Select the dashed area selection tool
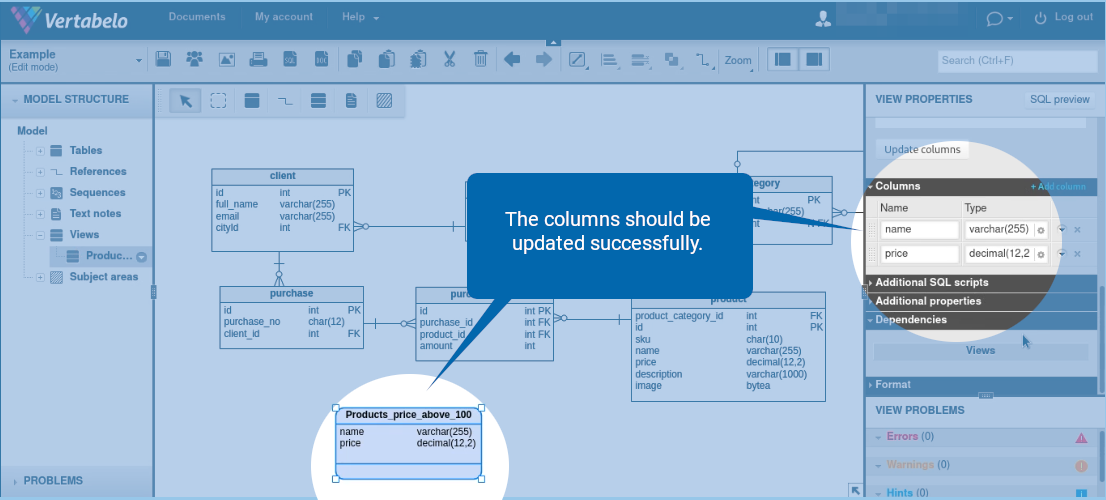This screenshot has width=1106, height=500. 219,101
